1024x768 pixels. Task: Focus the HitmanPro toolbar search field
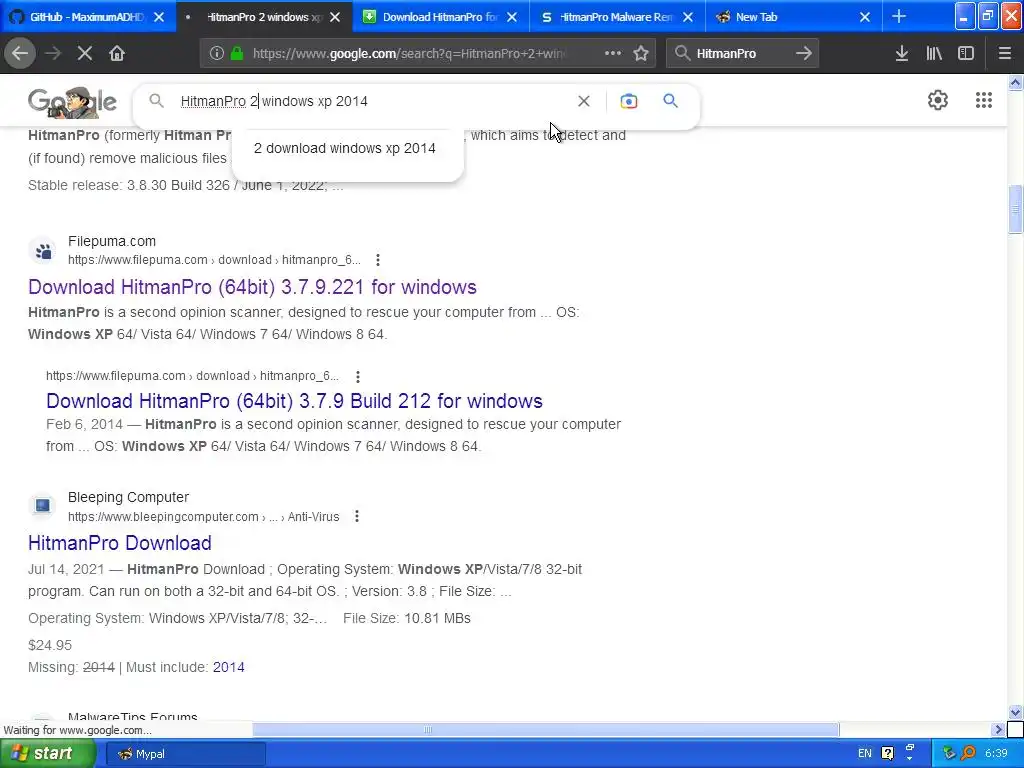coord(741,54)
